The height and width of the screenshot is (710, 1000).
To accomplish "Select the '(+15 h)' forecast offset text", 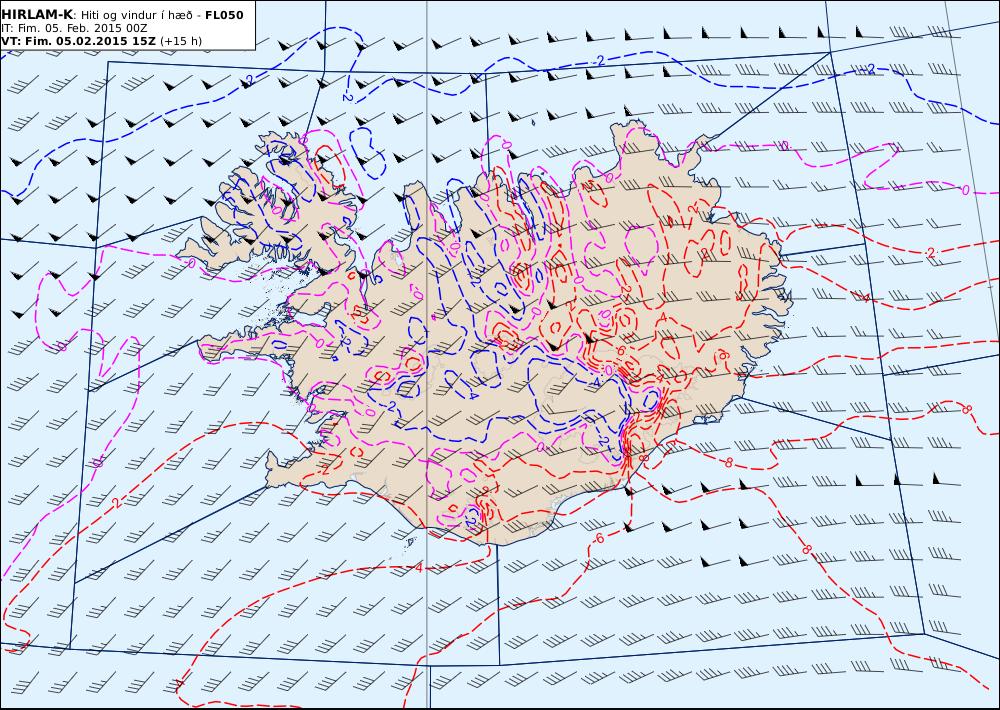I will point(180,41).
